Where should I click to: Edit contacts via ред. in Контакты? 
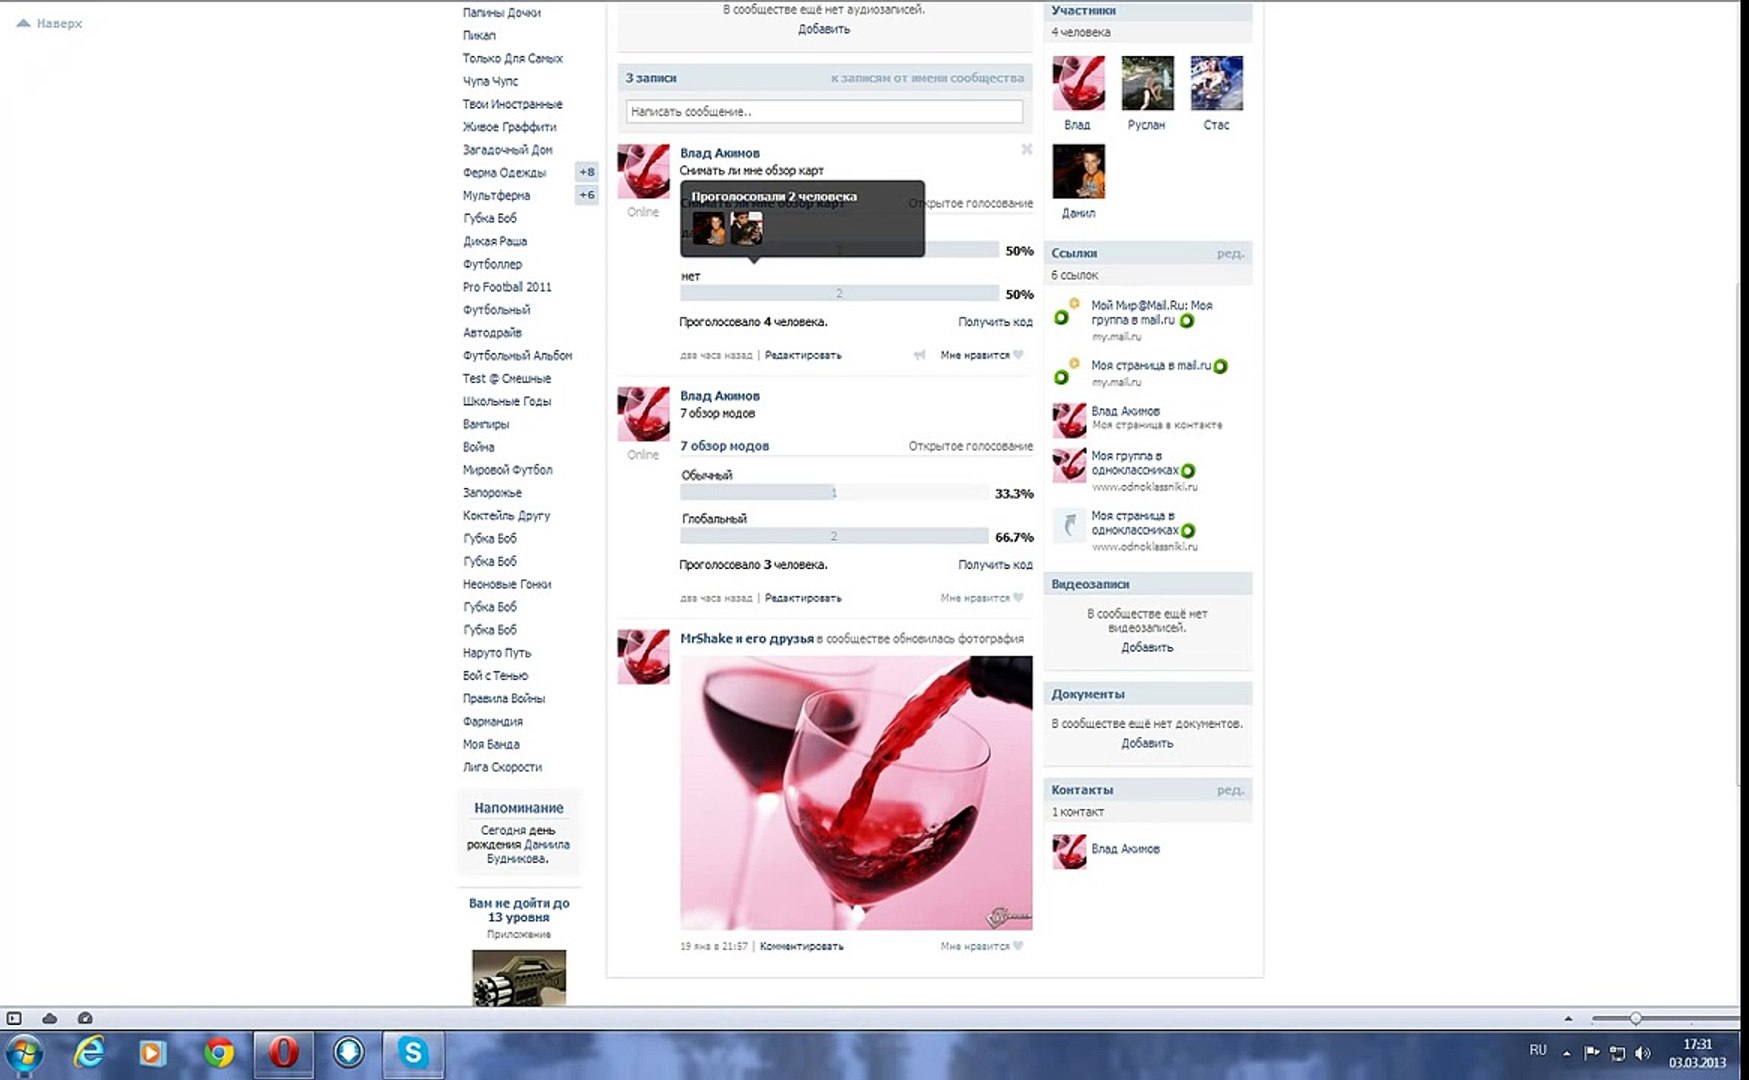[1230, 790]
